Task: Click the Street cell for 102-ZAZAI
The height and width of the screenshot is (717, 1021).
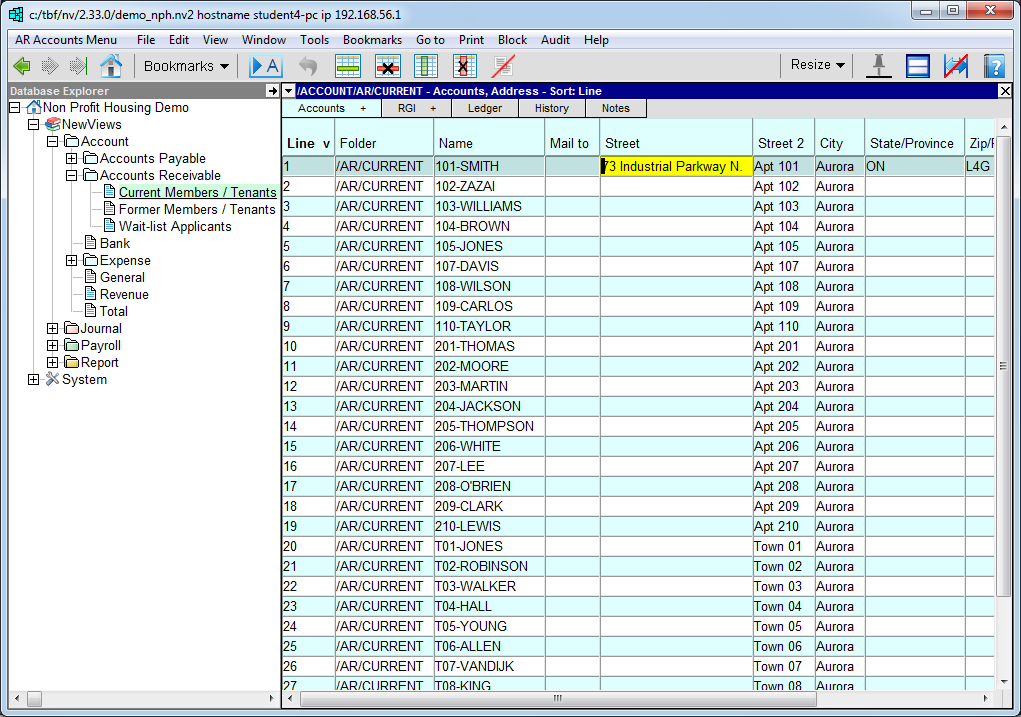Action: coord(676,186)
